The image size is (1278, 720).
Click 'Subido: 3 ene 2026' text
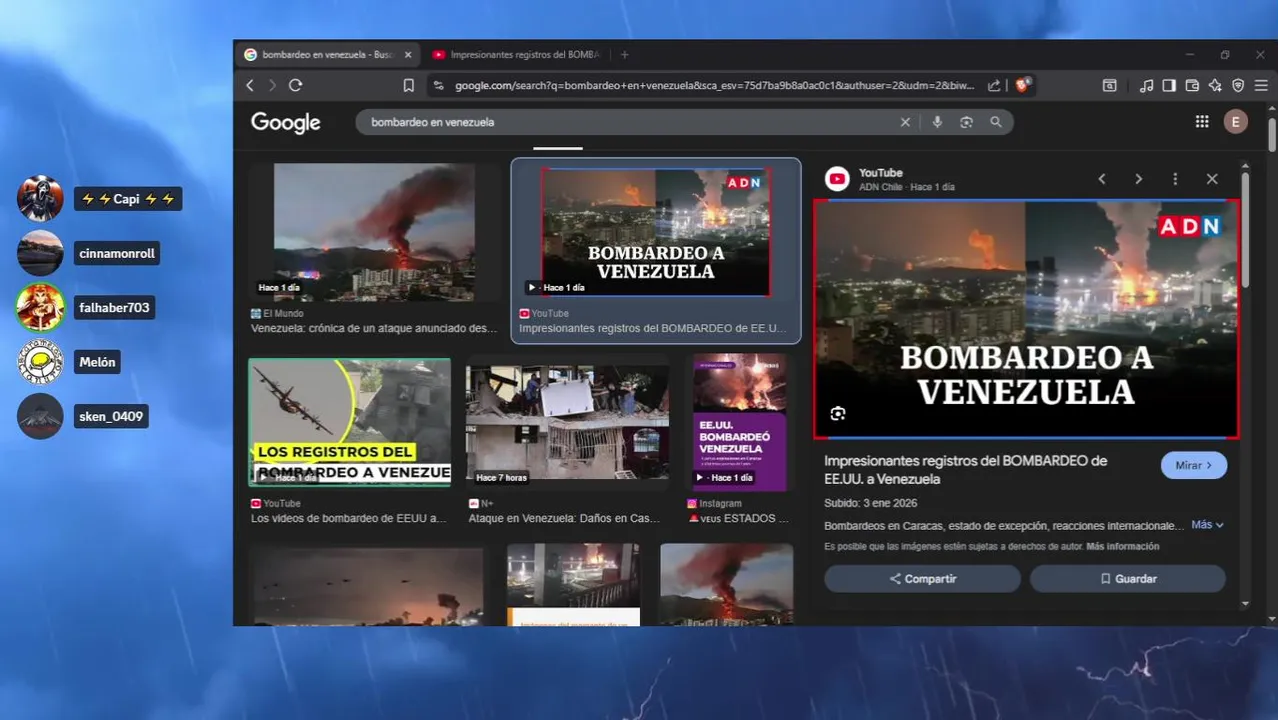point(870,503)
